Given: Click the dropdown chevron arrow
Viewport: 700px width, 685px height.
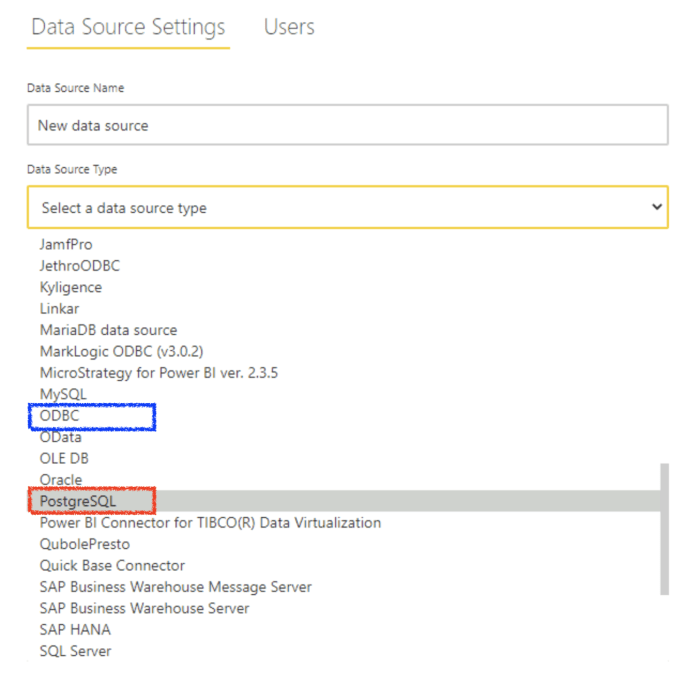Looking at the screenshot, I should tap(656, 207).
